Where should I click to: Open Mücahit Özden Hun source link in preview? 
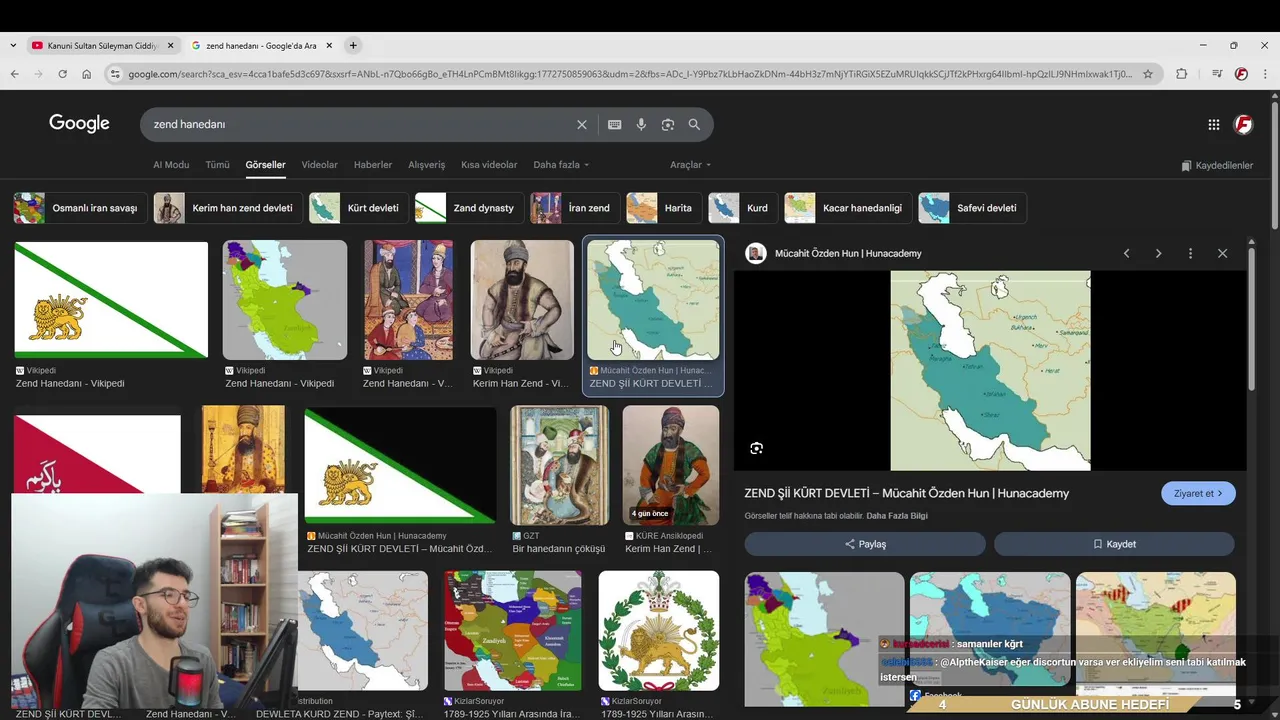coord(848,254)
